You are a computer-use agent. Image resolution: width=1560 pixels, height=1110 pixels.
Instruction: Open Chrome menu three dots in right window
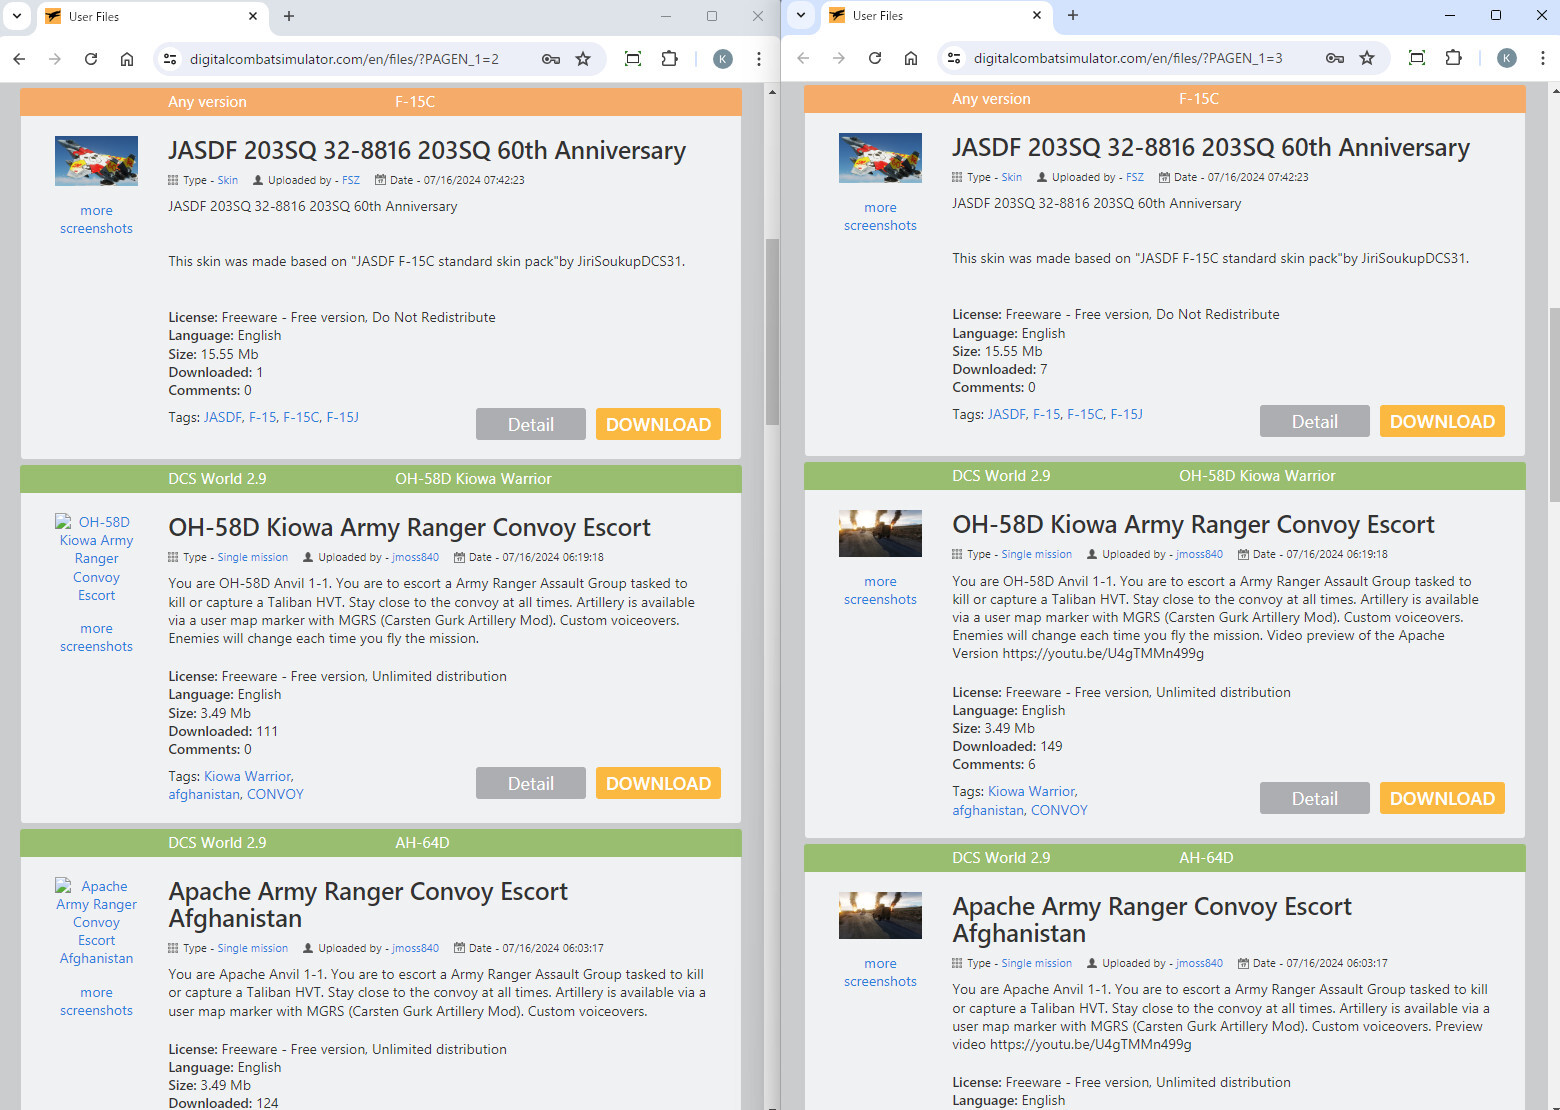click(1543, 58)
